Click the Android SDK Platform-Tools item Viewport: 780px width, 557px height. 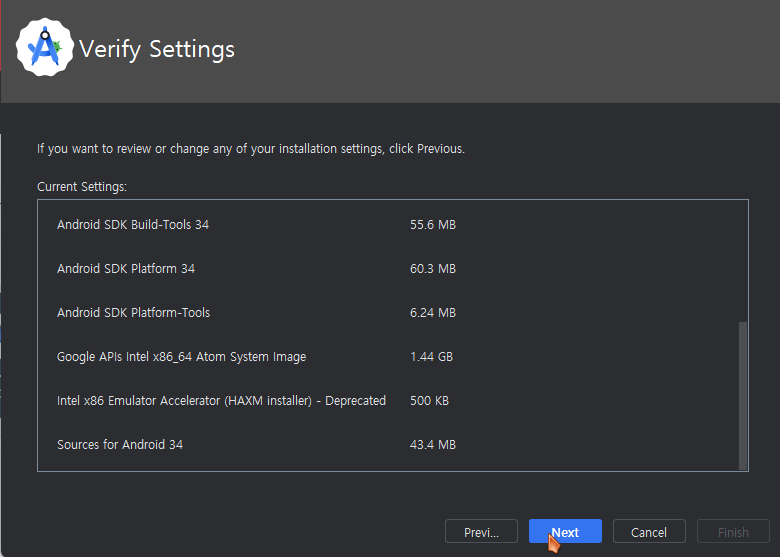tap(134, 313)
